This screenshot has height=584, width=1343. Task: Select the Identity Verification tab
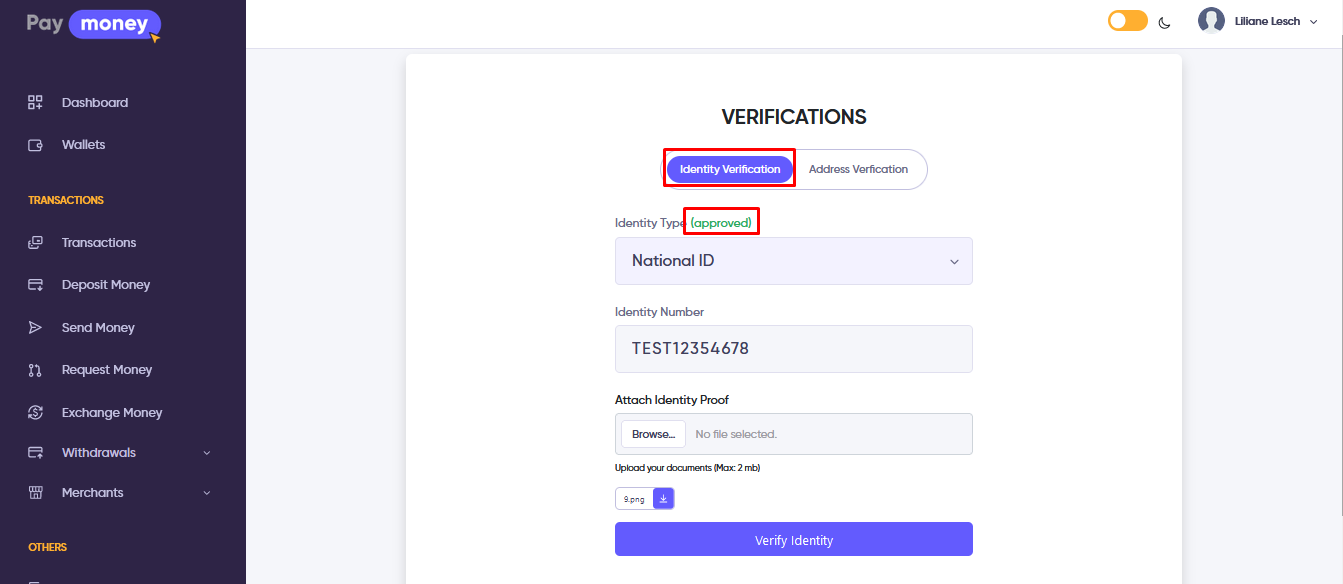coord(730,169)
